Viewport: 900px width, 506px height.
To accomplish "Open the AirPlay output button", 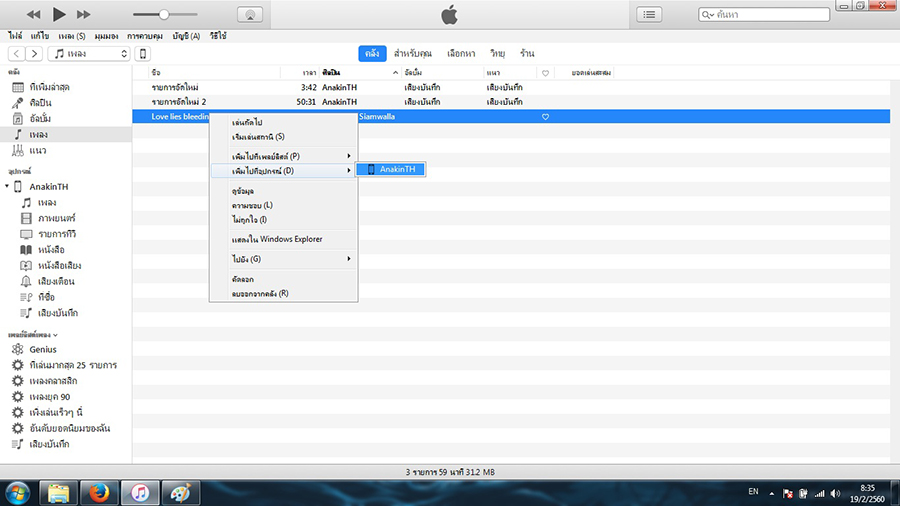I will [x=250, y=14].
